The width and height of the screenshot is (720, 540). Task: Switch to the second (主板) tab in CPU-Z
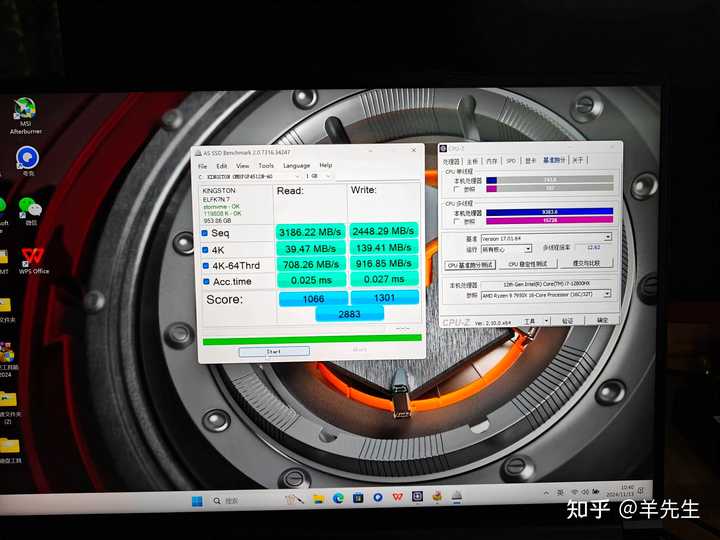click(472, 161)
